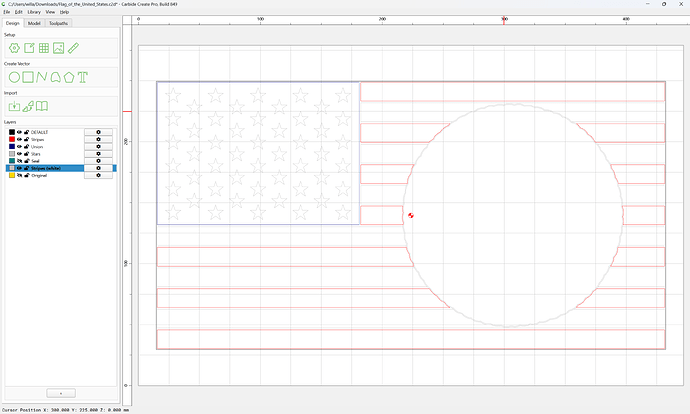Open the Help menu

64,12
